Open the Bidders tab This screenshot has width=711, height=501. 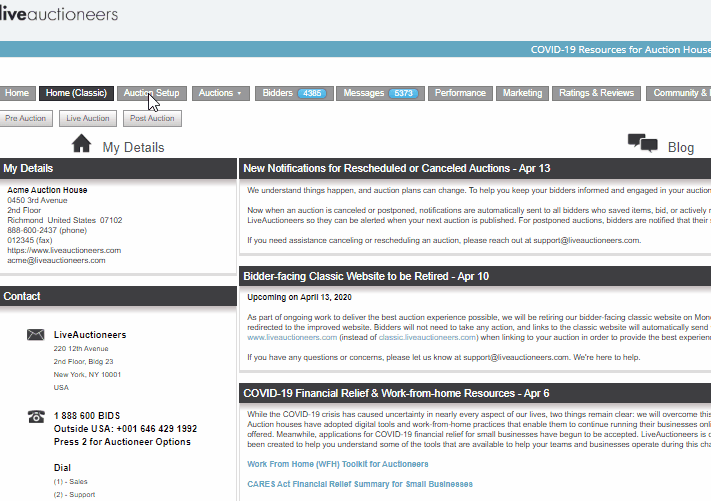pos(294,93)
